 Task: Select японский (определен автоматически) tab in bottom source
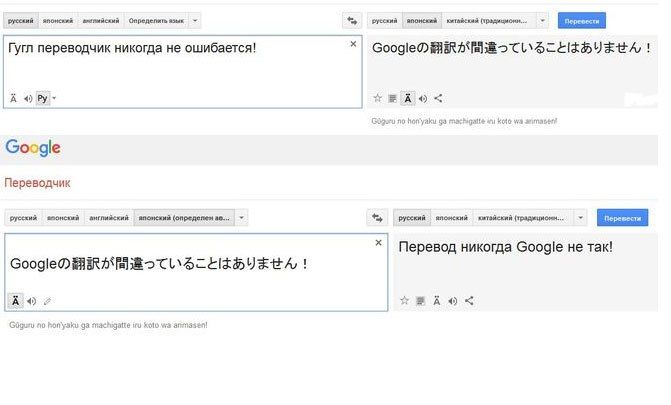click(x=184, y=218)
